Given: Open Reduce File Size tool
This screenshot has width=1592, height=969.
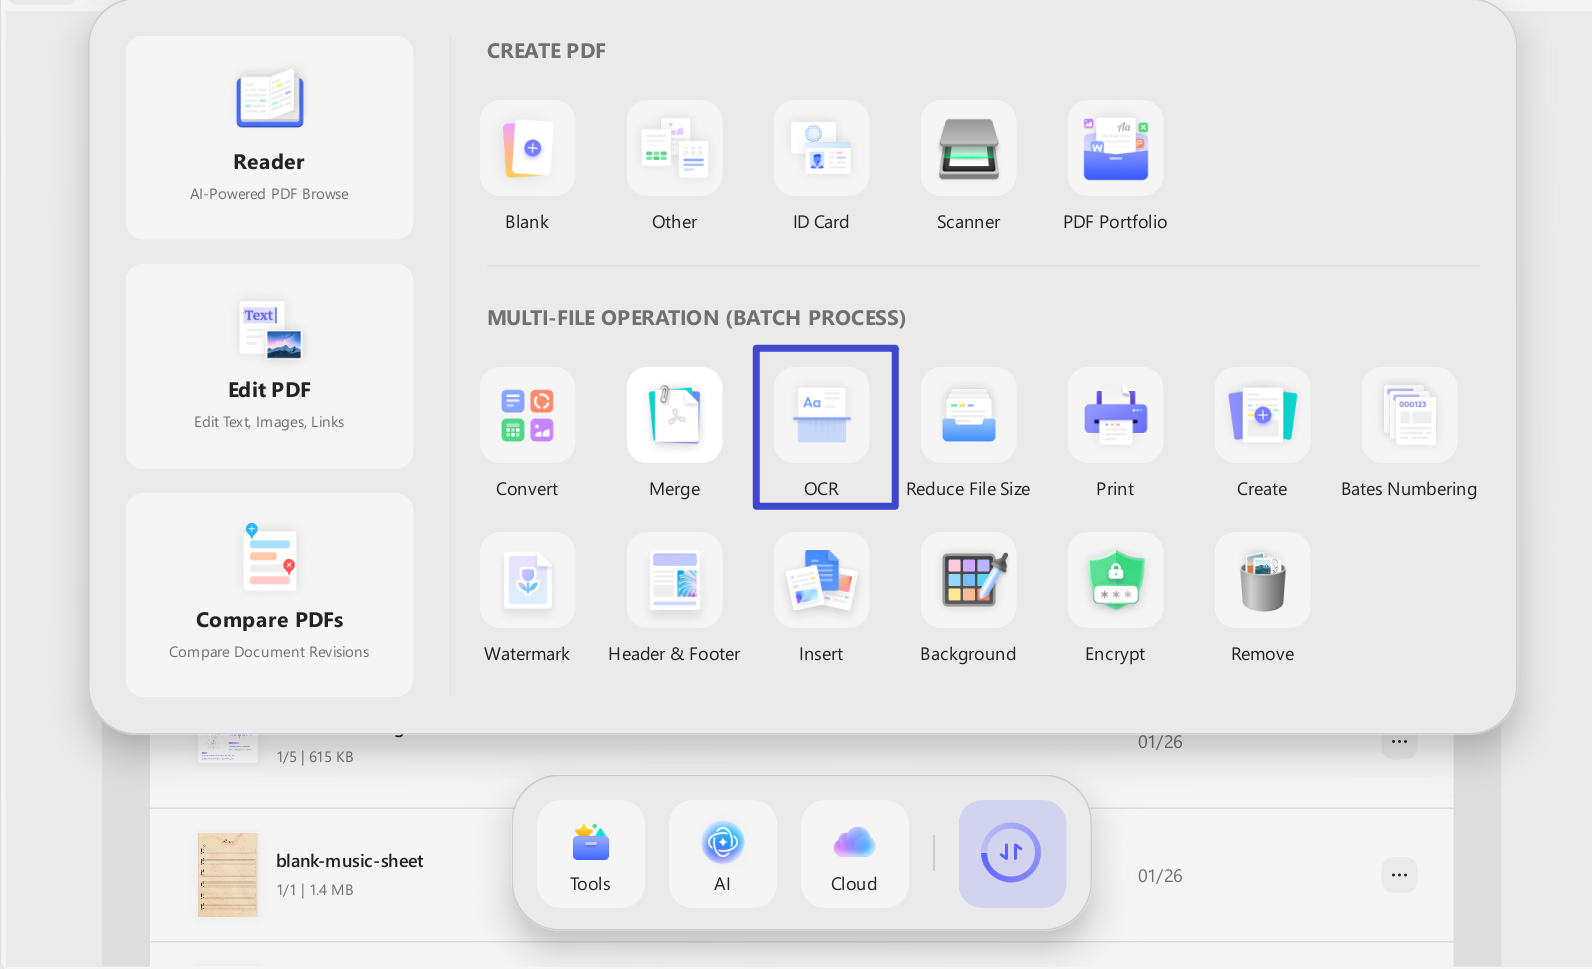Looking at the screenshot, I should (x=968, y=415).
